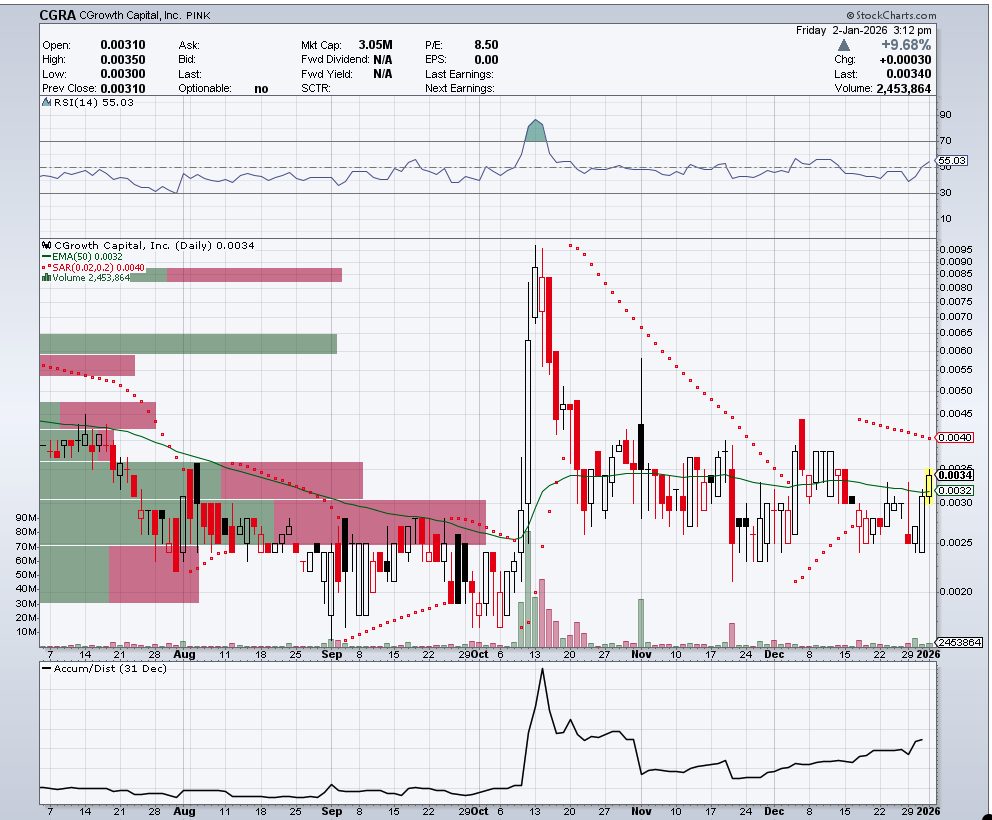992x820 pixels.
Task: Click the High value 0.00350
Action: coord(123,59)
